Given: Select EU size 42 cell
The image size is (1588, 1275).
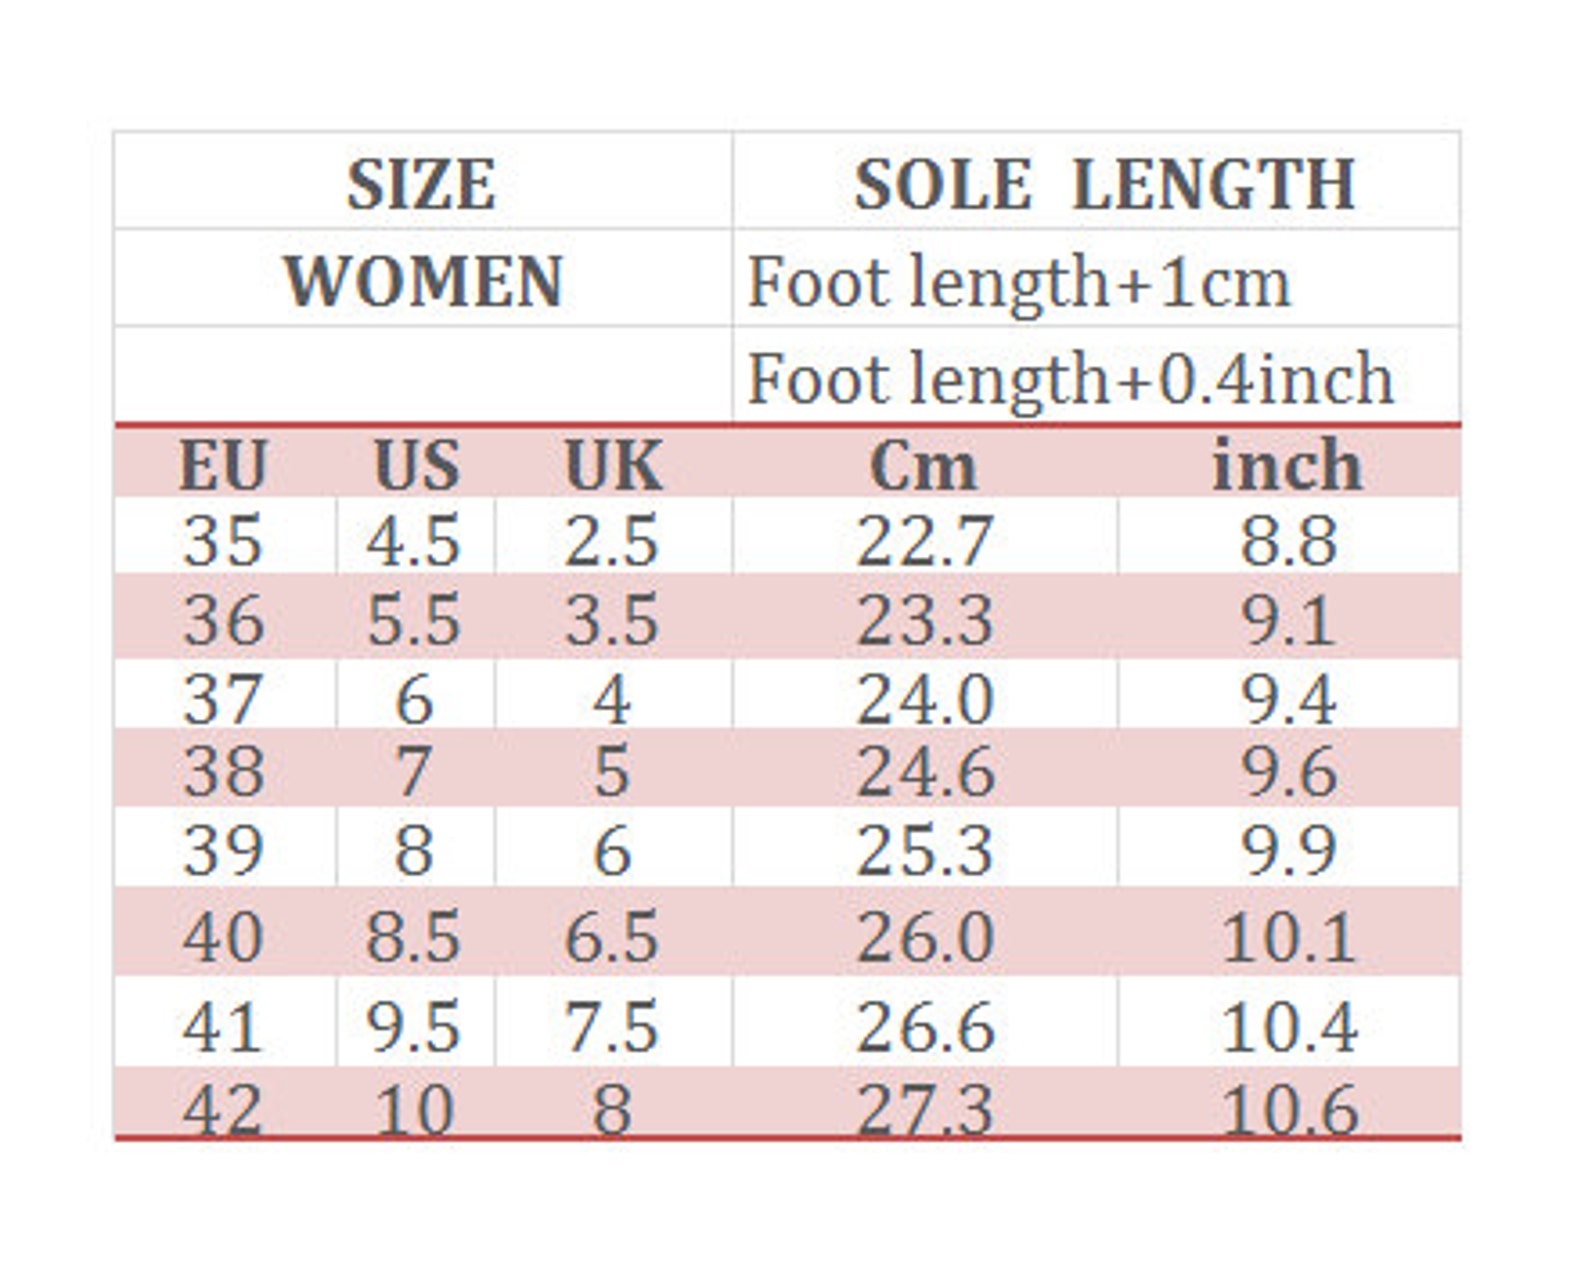Looking at the screenshot, I should [x=224, y=1103].
